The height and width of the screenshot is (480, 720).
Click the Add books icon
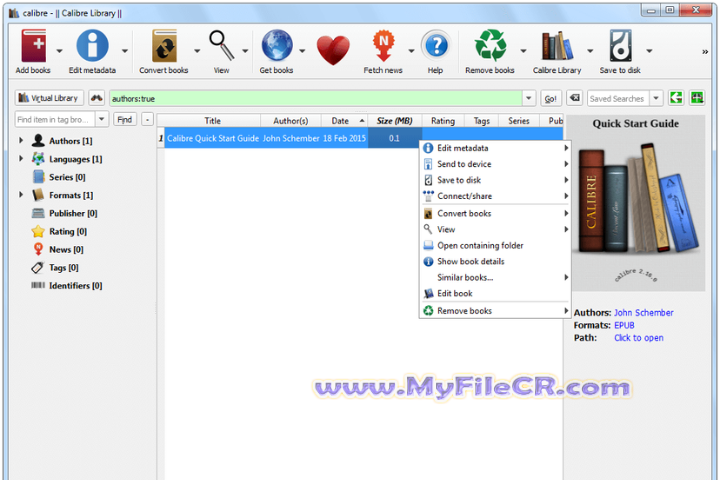tap(34, 45)
